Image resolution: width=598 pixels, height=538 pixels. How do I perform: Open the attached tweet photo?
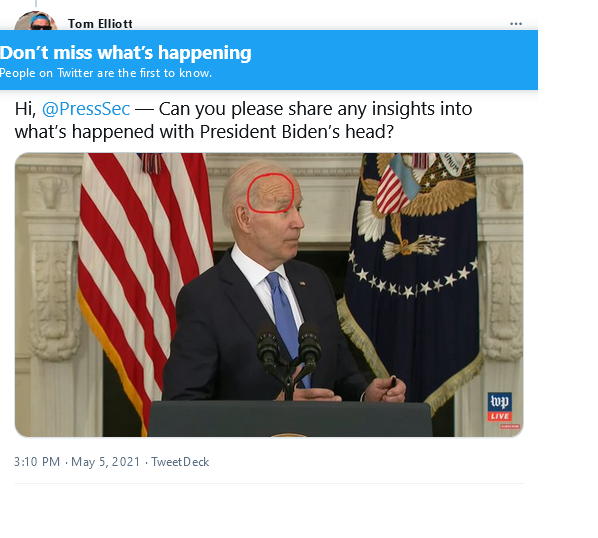[x=269, y=295]
